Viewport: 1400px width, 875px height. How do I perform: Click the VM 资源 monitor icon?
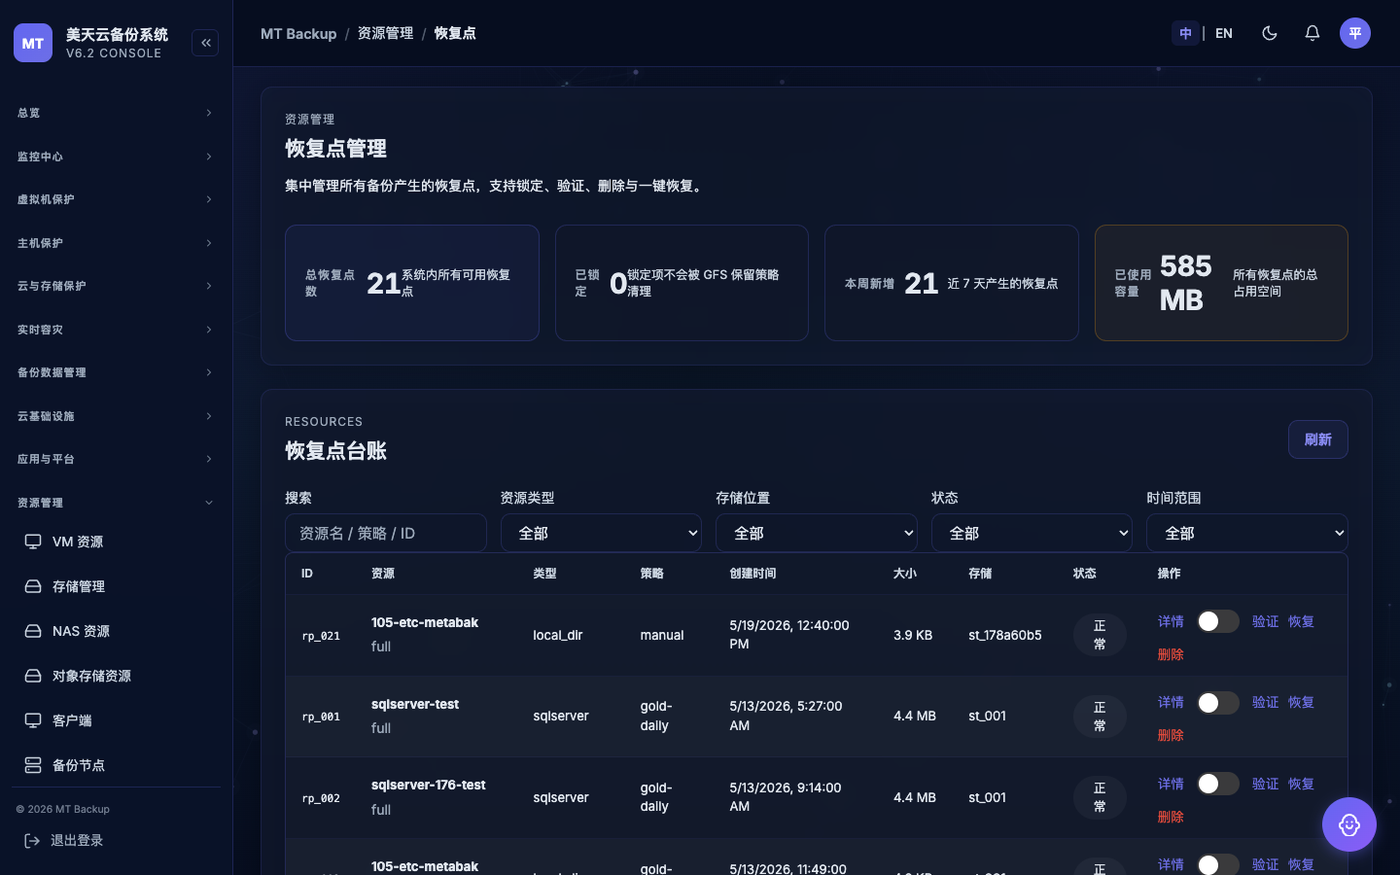pyautogui.click(x=33, y=541)
